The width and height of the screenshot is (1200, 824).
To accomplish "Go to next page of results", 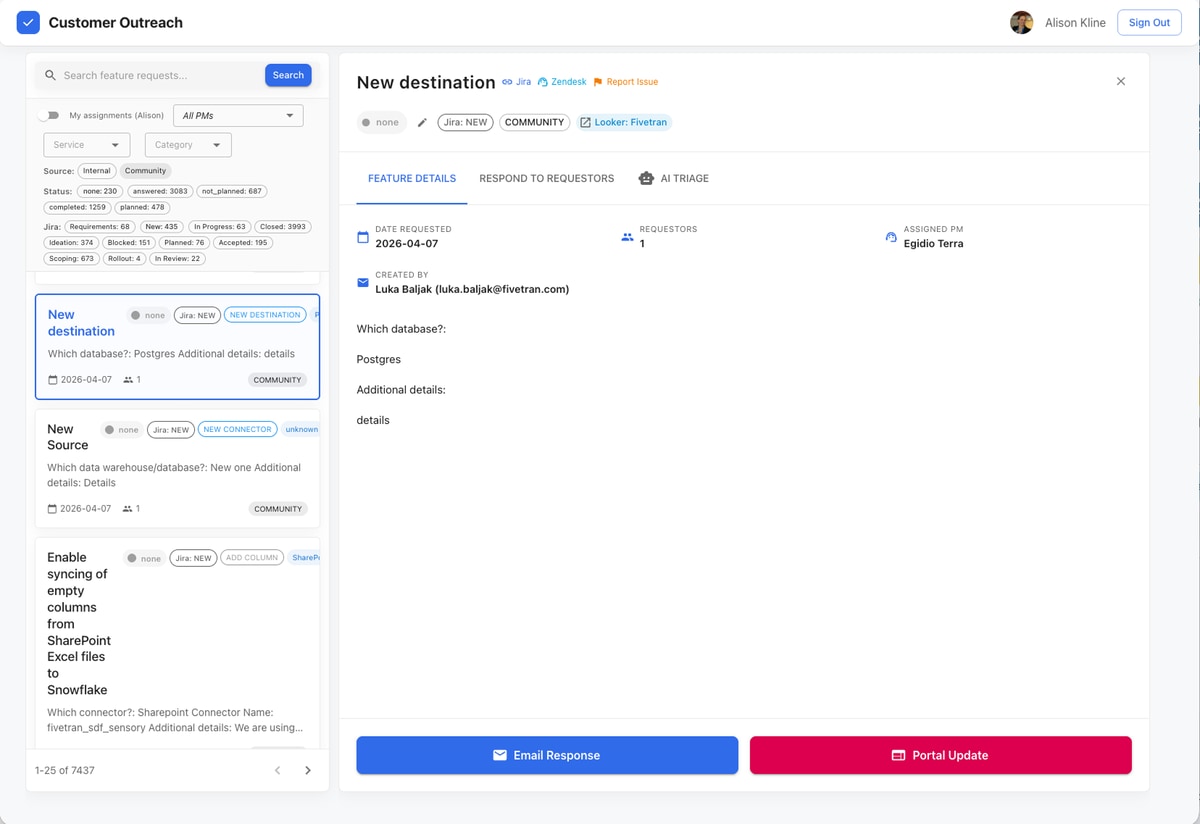I will pyautogui.click(x=308, y=770).
